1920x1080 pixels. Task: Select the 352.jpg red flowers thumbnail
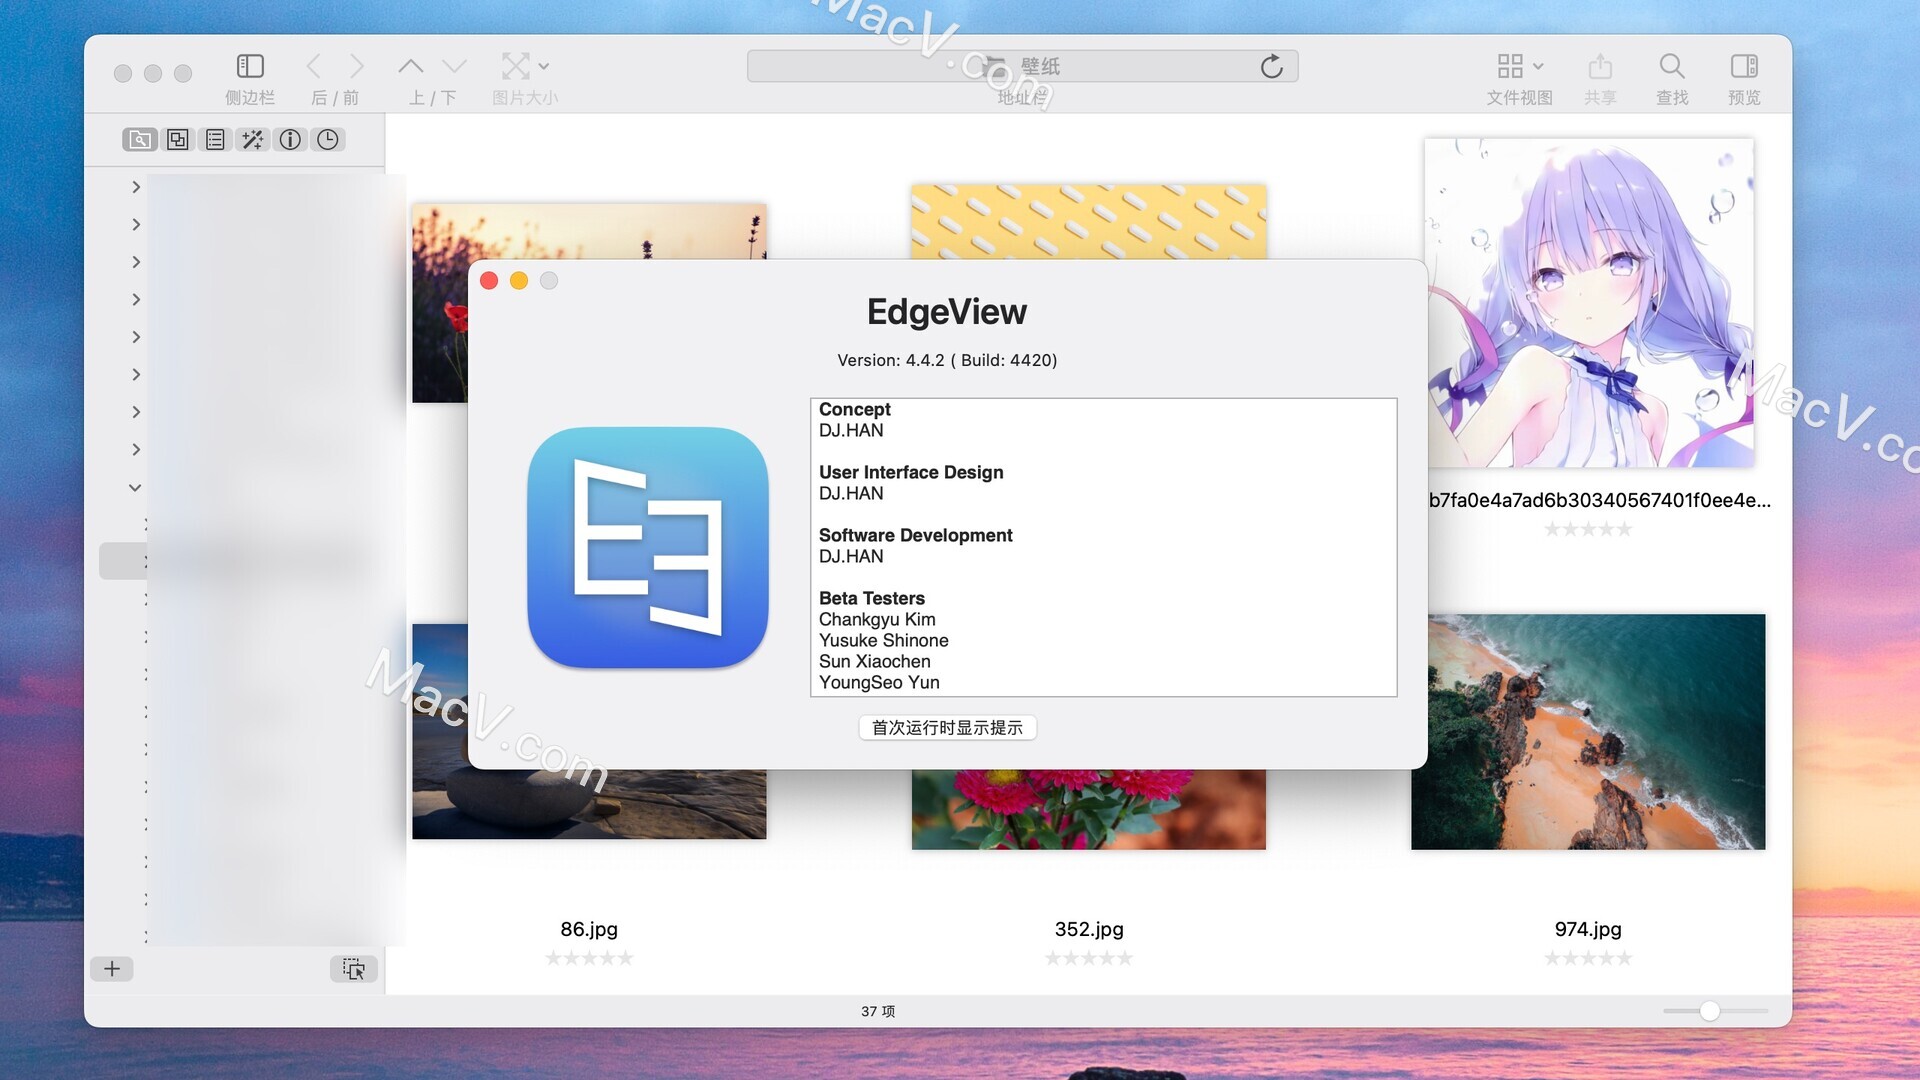pos(1088,810)
